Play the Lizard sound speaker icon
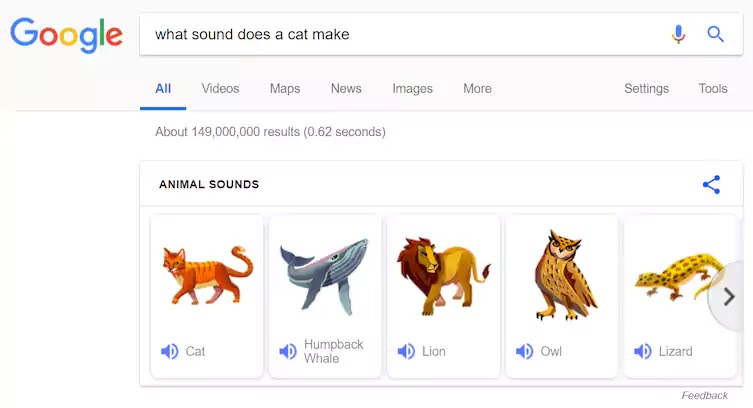Image resolution: width=753 pixels, height=408 pixels. 642,351
